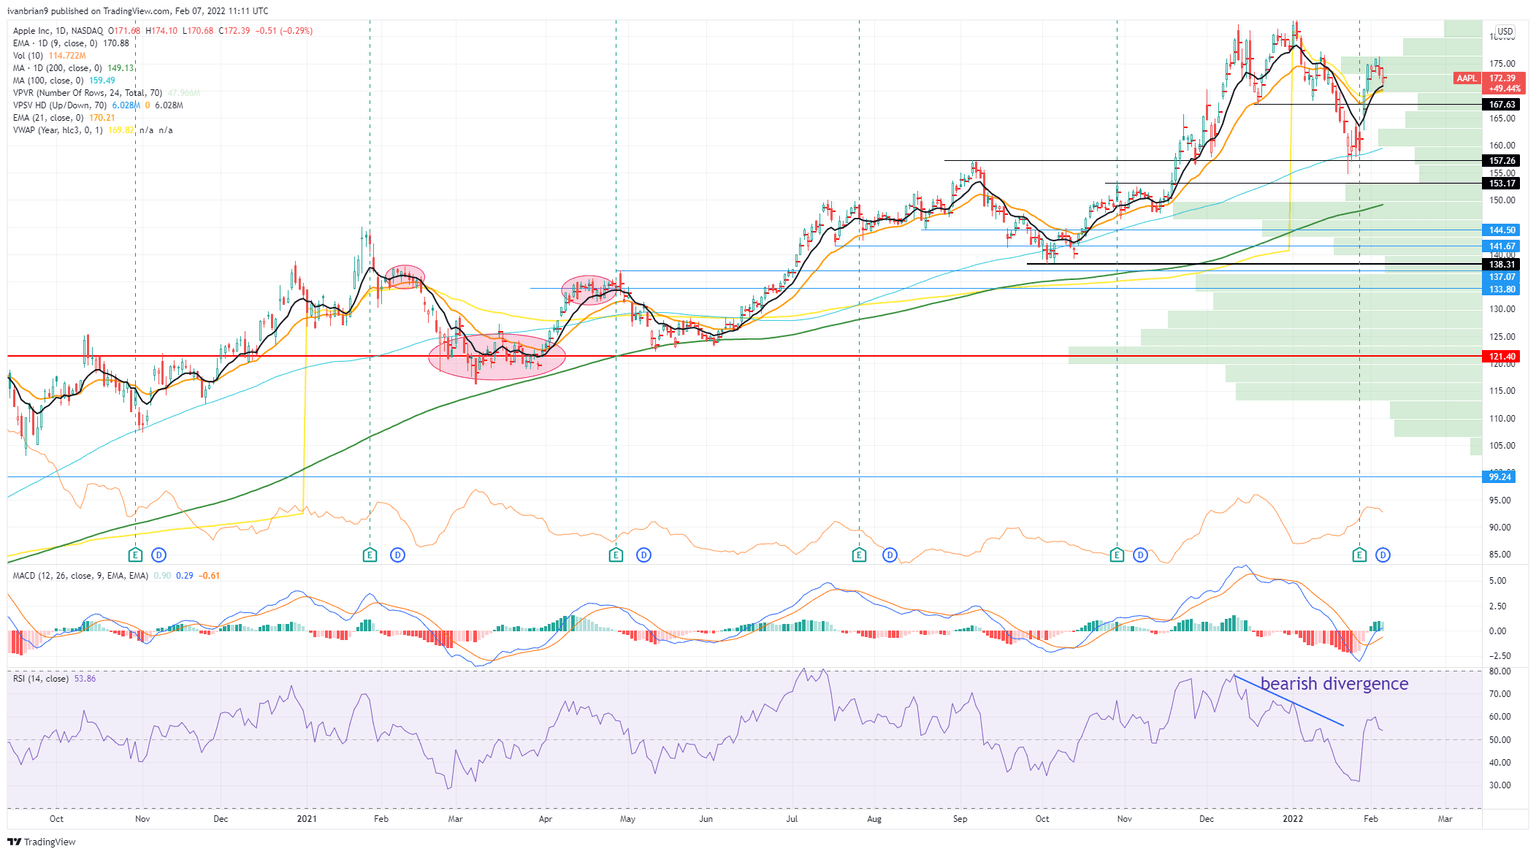Select the 153.17 horizontal line label

[1502, 184]
